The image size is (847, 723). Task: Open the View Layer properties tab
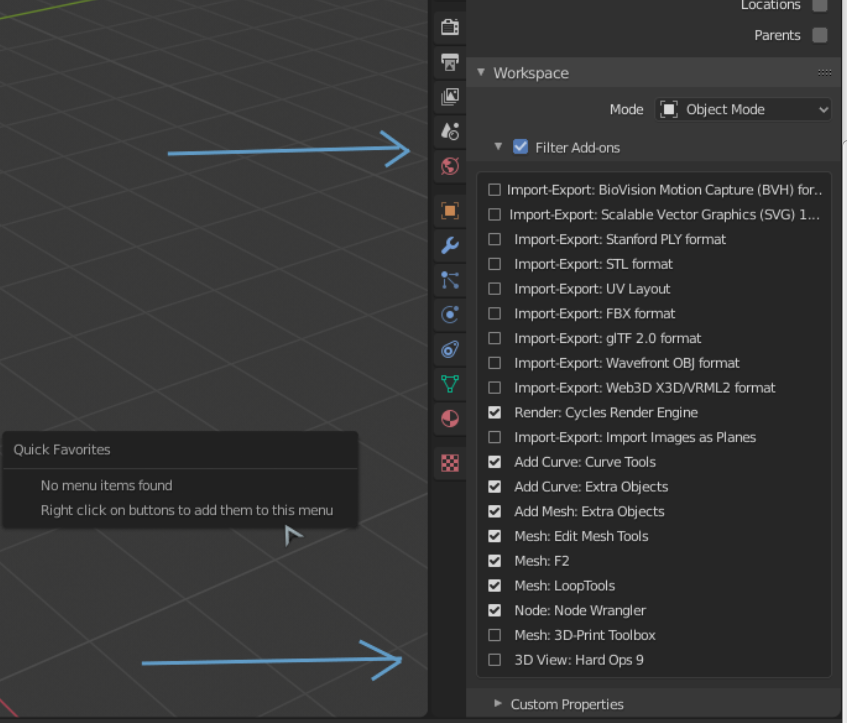click(450, 96)
